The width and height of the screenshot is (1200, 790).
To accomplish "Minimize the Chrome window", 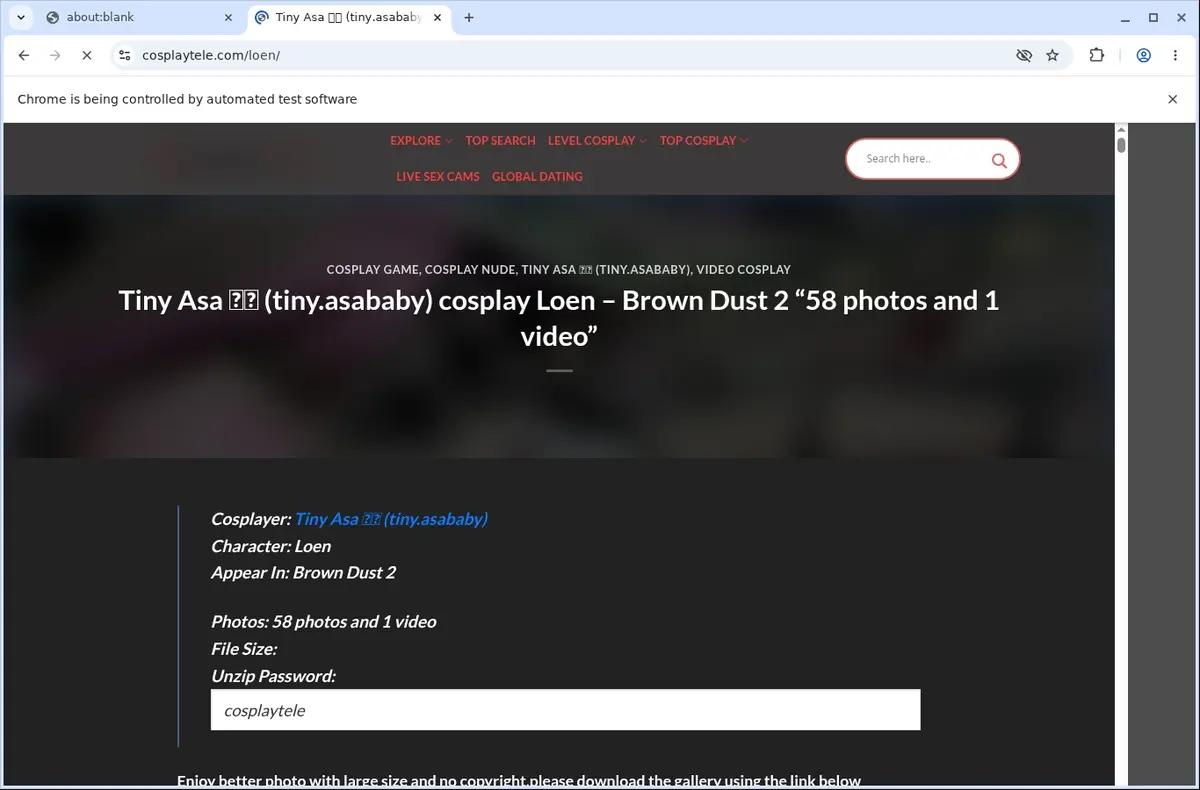I will (x=1126, y=17).
